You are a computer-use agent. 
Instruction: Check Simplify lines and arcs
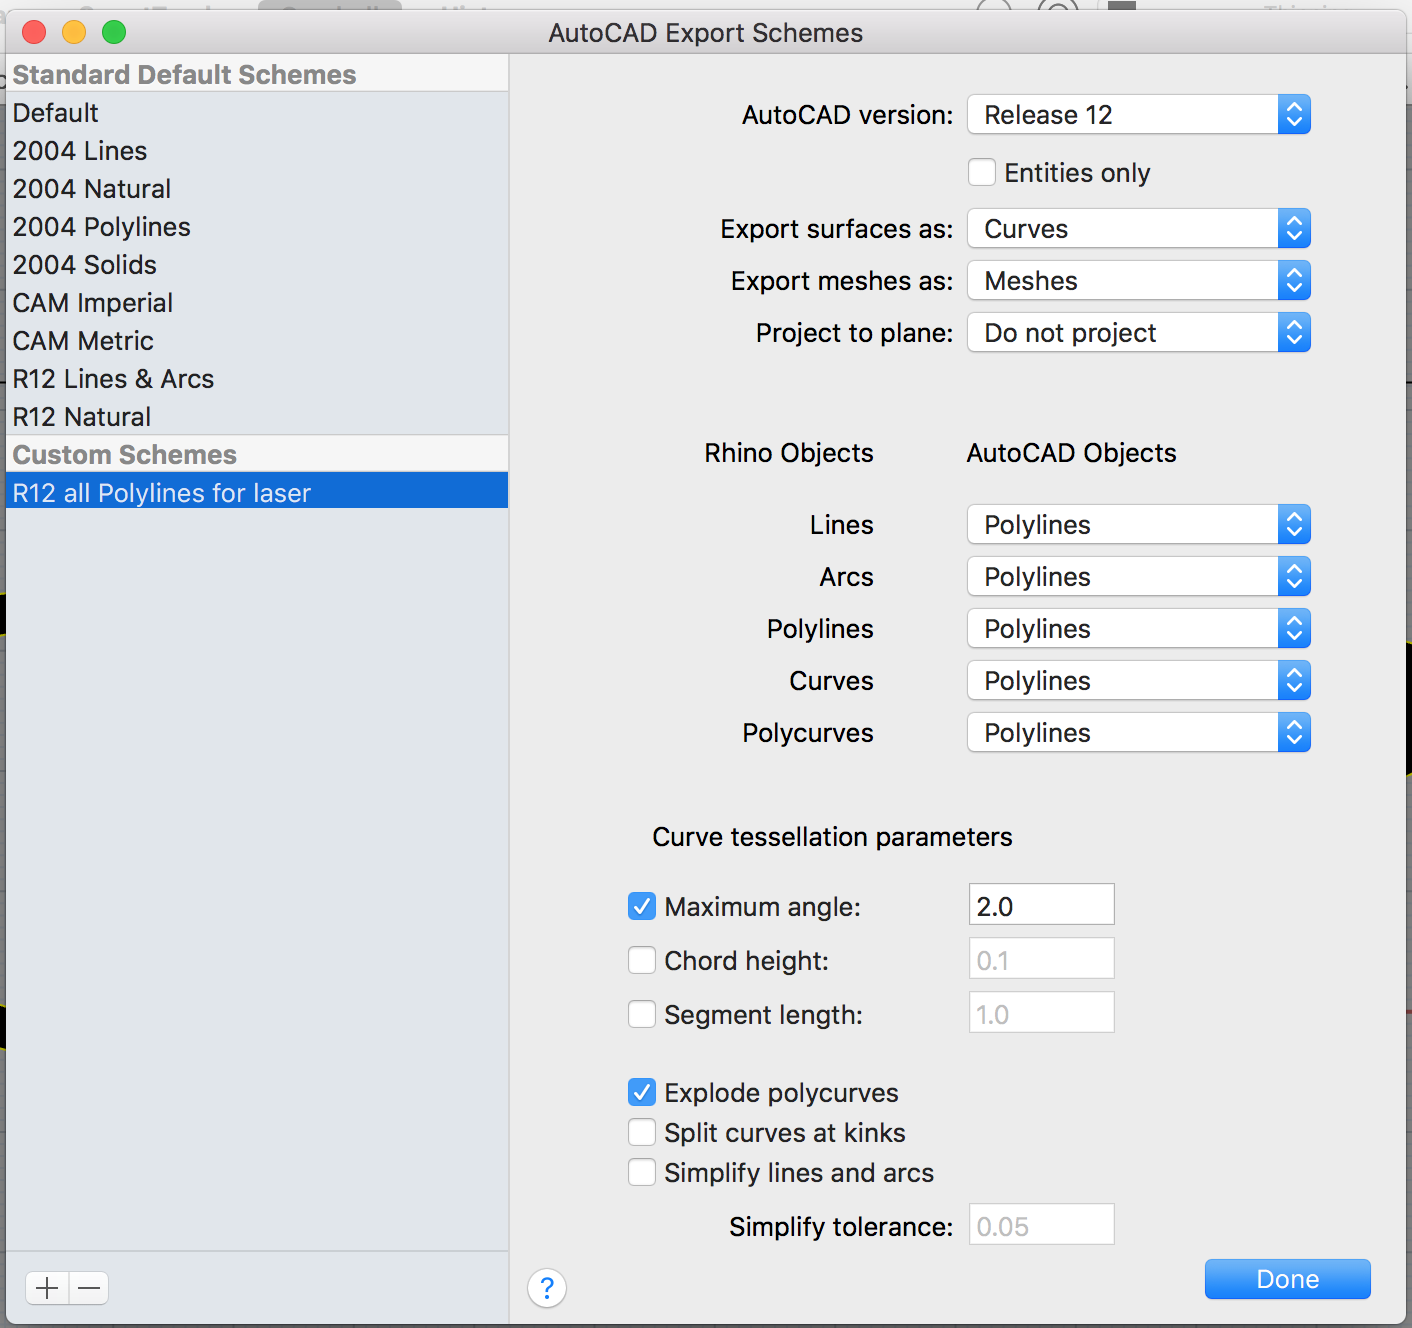click(642, 1172)
